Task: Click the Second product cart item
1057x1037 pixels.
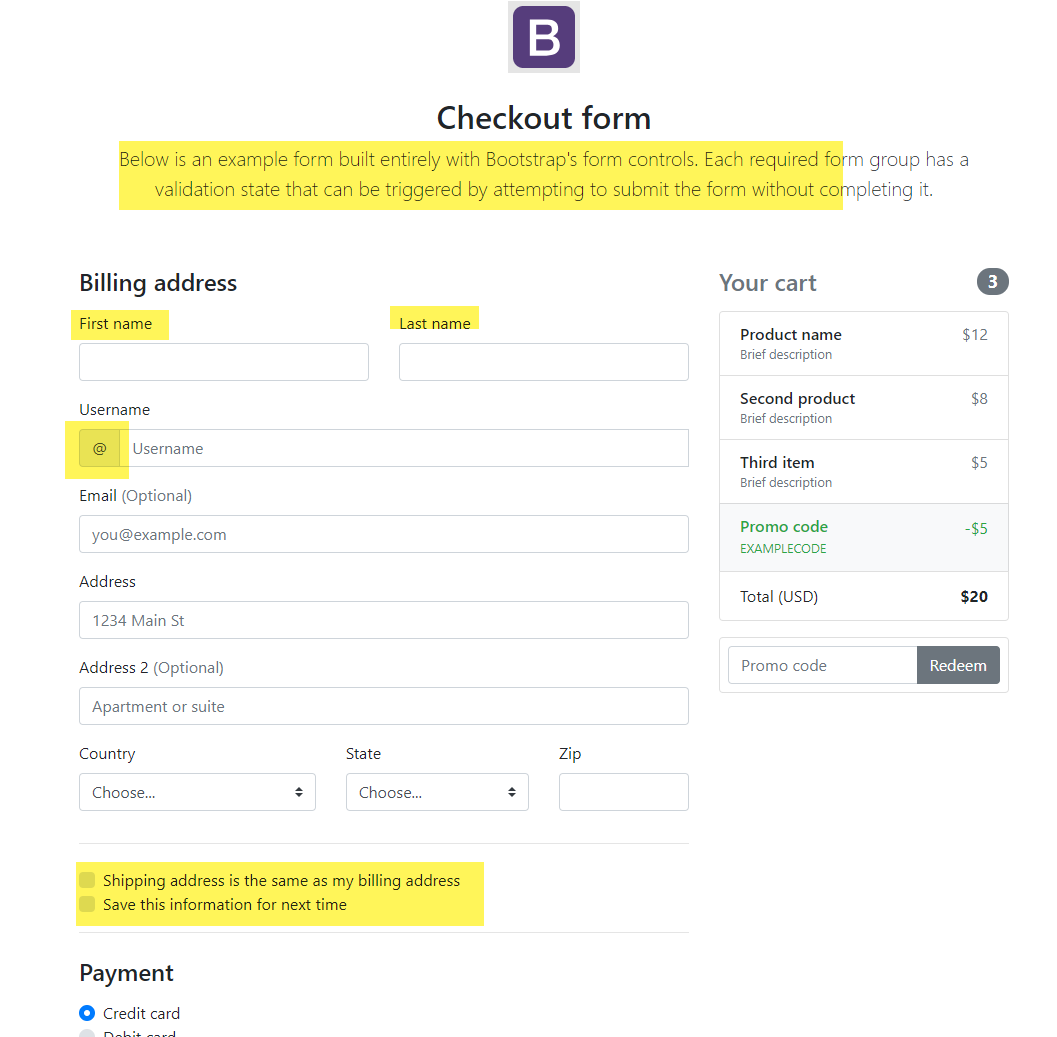Action: tap(864, 408)
